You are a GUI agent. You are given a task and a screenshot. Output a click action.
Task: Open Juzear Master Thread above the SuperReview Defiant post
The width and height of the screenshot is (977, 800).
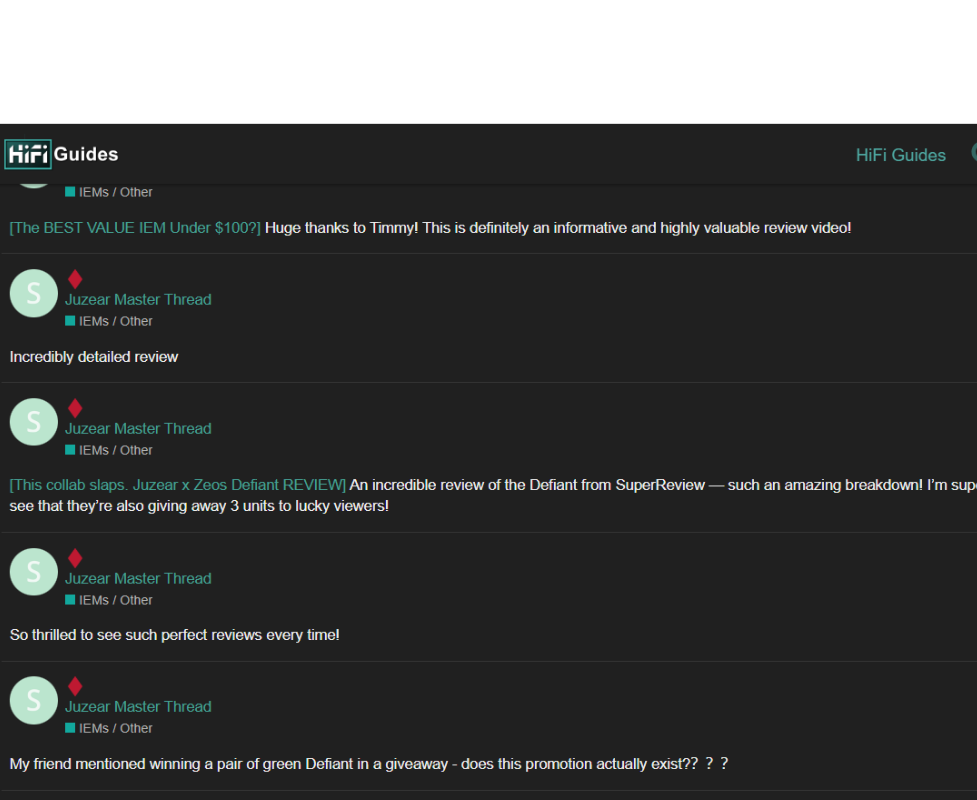click(x=138, y=429)
